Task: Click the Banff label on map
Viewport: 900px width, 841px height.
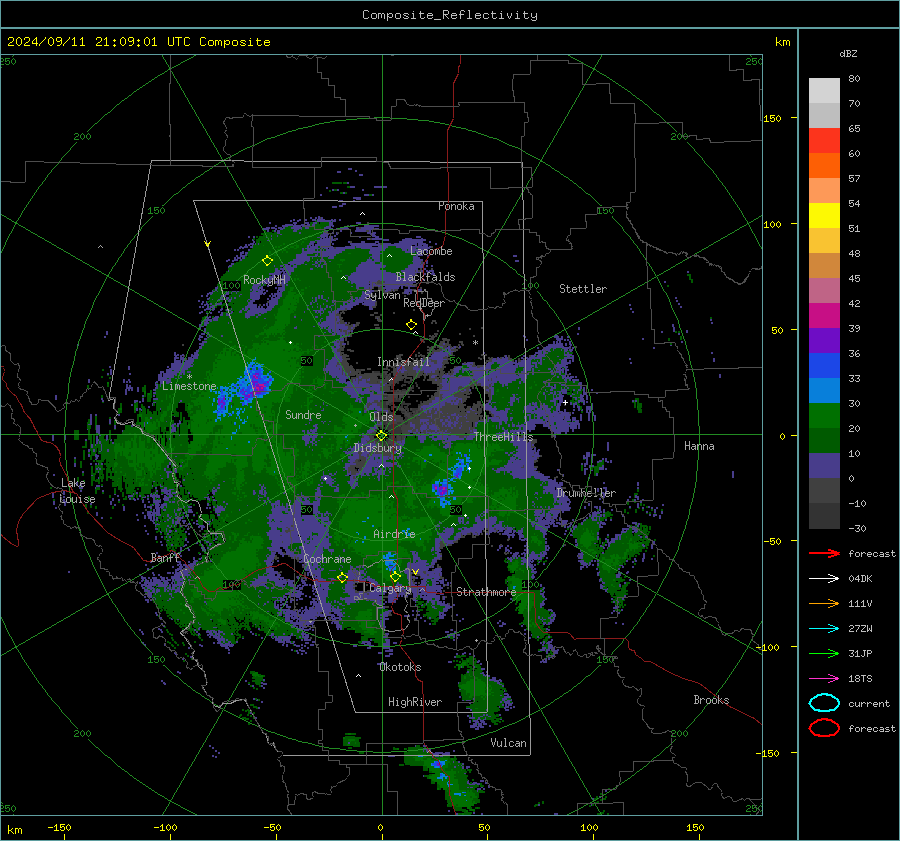Action: click(x=166, y=557)
